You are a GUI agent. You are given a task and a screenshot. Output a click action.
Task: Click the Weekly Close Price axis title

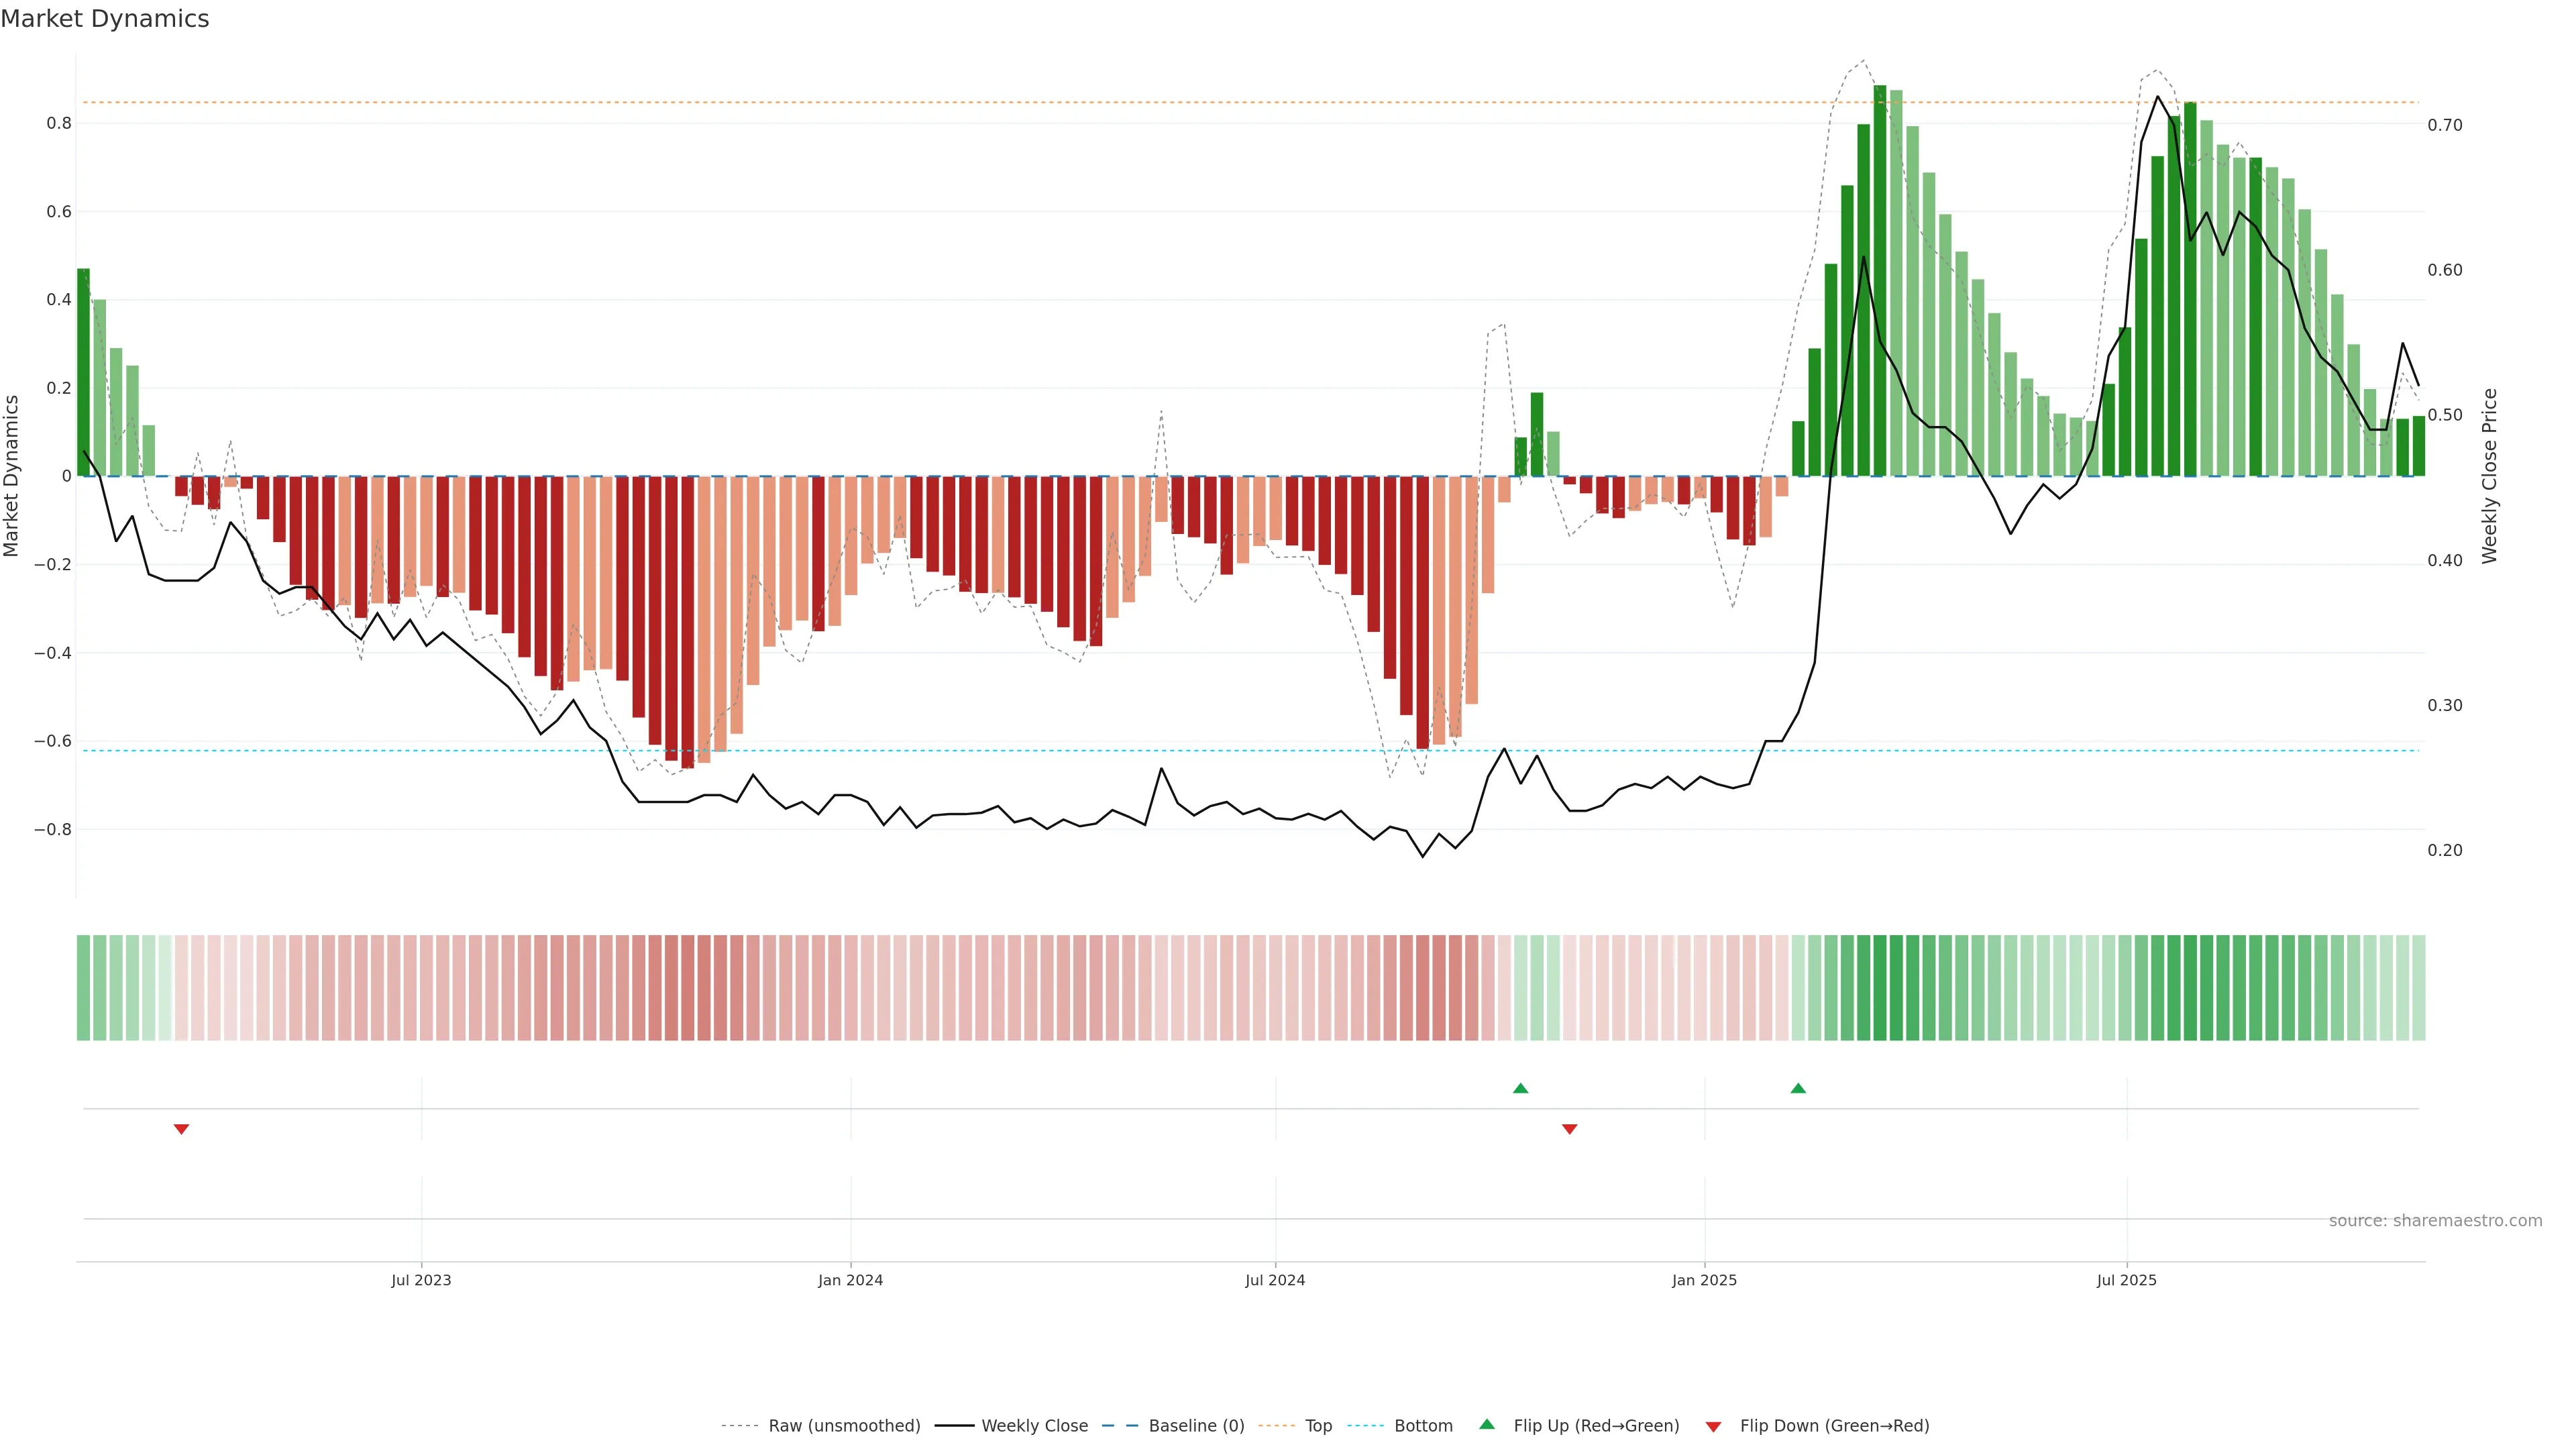tap(2489, 476)
